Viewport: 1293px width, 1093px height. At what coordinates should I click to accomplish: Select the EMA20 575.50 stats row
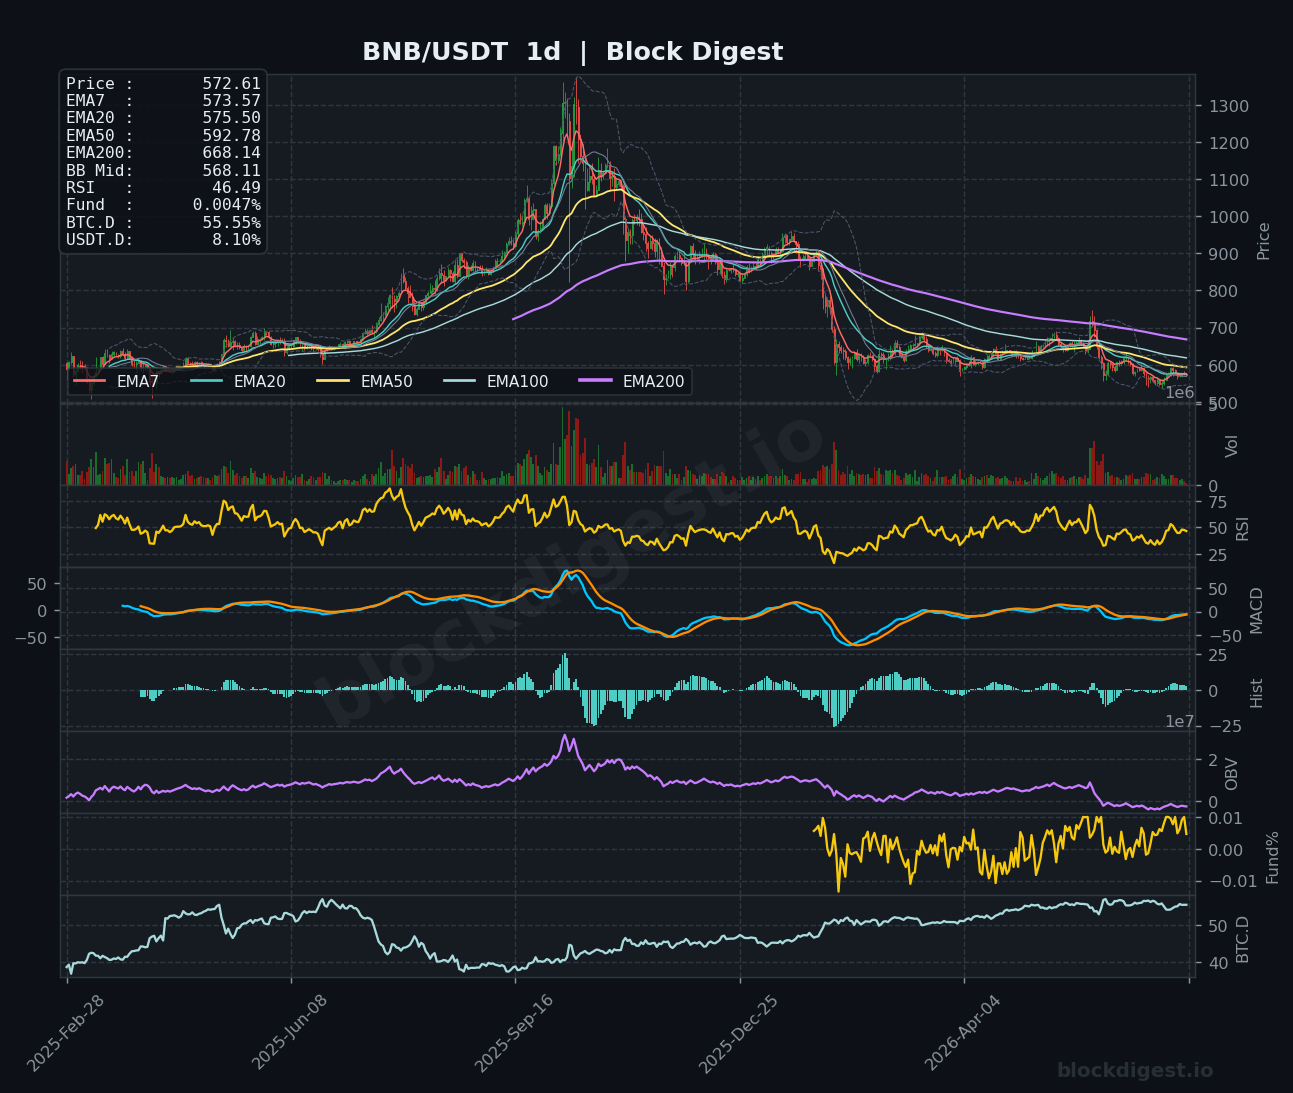tap(163, 118)
